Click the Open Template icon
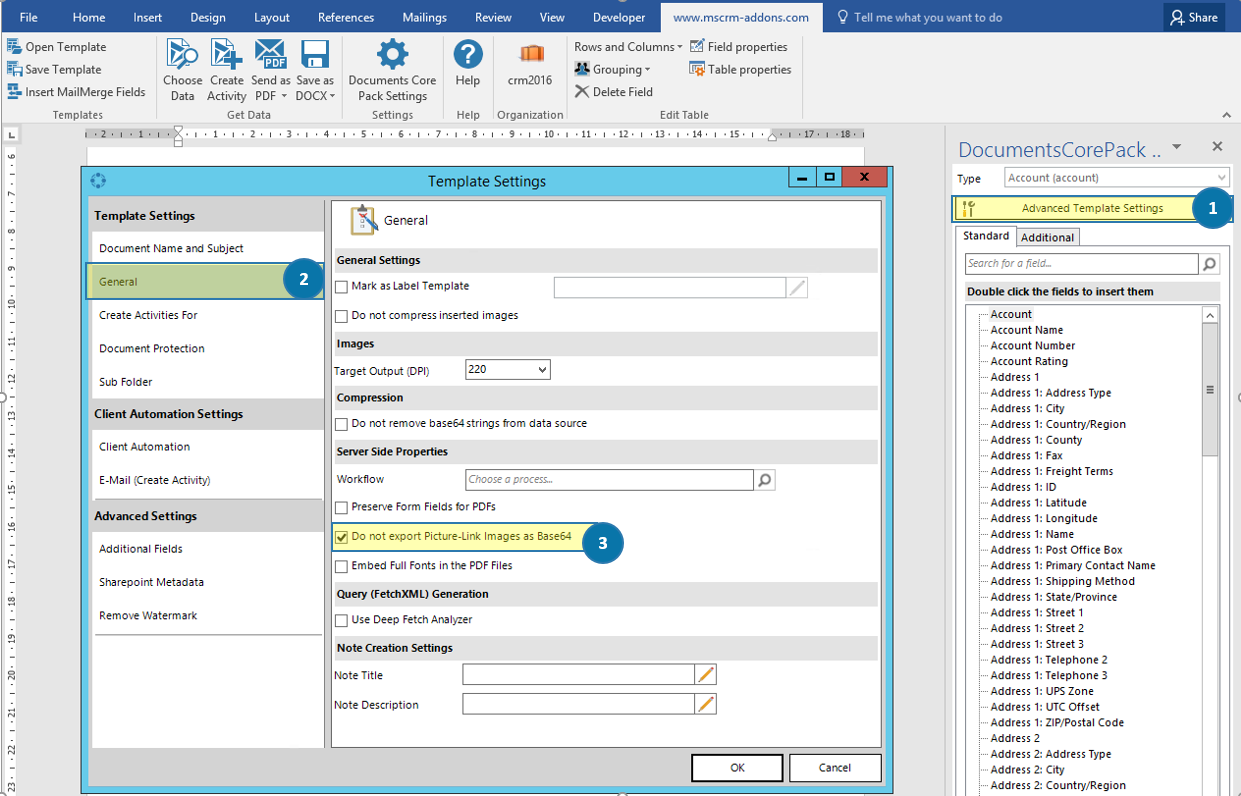 click(x=14, y=47)
